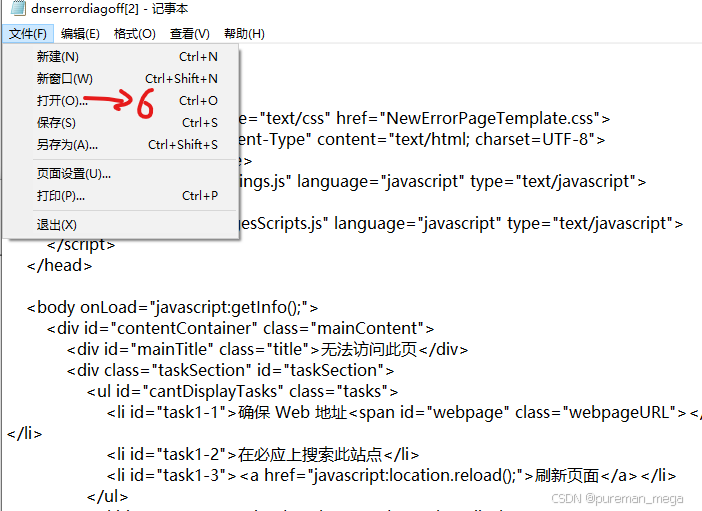Click the </script> closing tag line
702x511 pixels.
81,245
